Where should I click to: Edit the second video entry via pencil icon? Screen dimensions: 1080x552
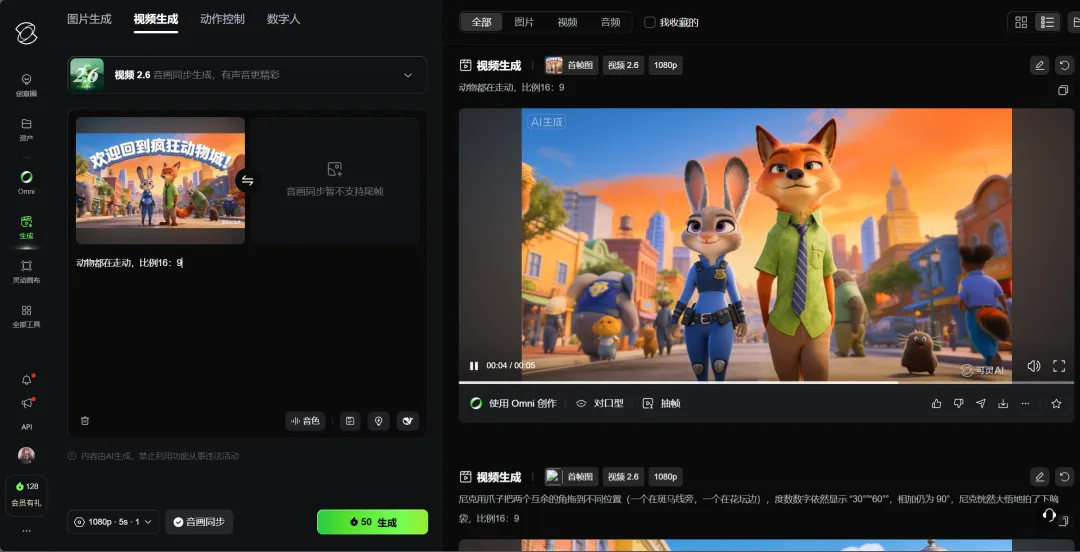click(x=1039, y=476)
